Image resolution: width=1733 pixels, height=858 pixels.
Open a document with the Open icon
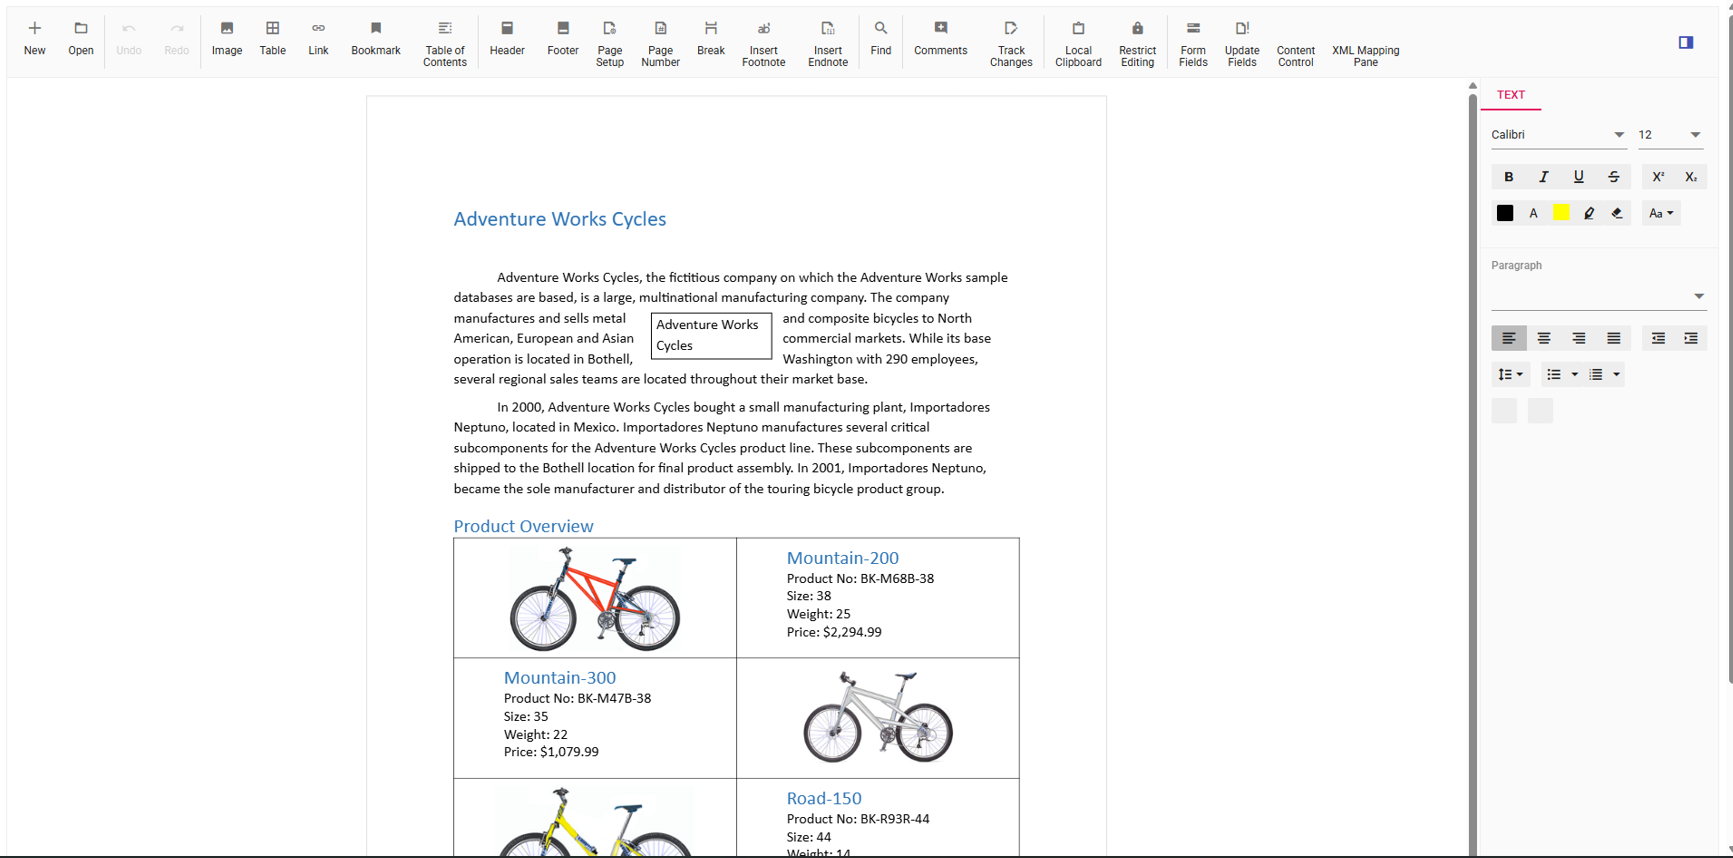coord(81,39)
